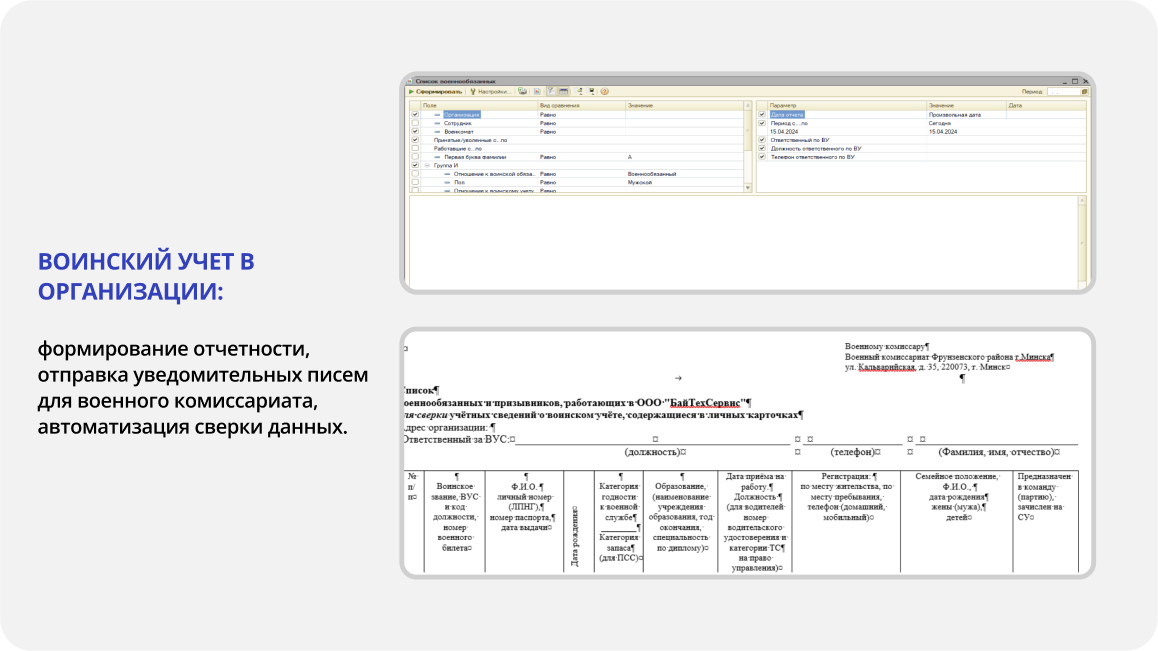This screenshot has width=1158, height=651.
Task: Uncheck Должность ответственного по ВУ checkbox
Action: click(x=762, y=149)
